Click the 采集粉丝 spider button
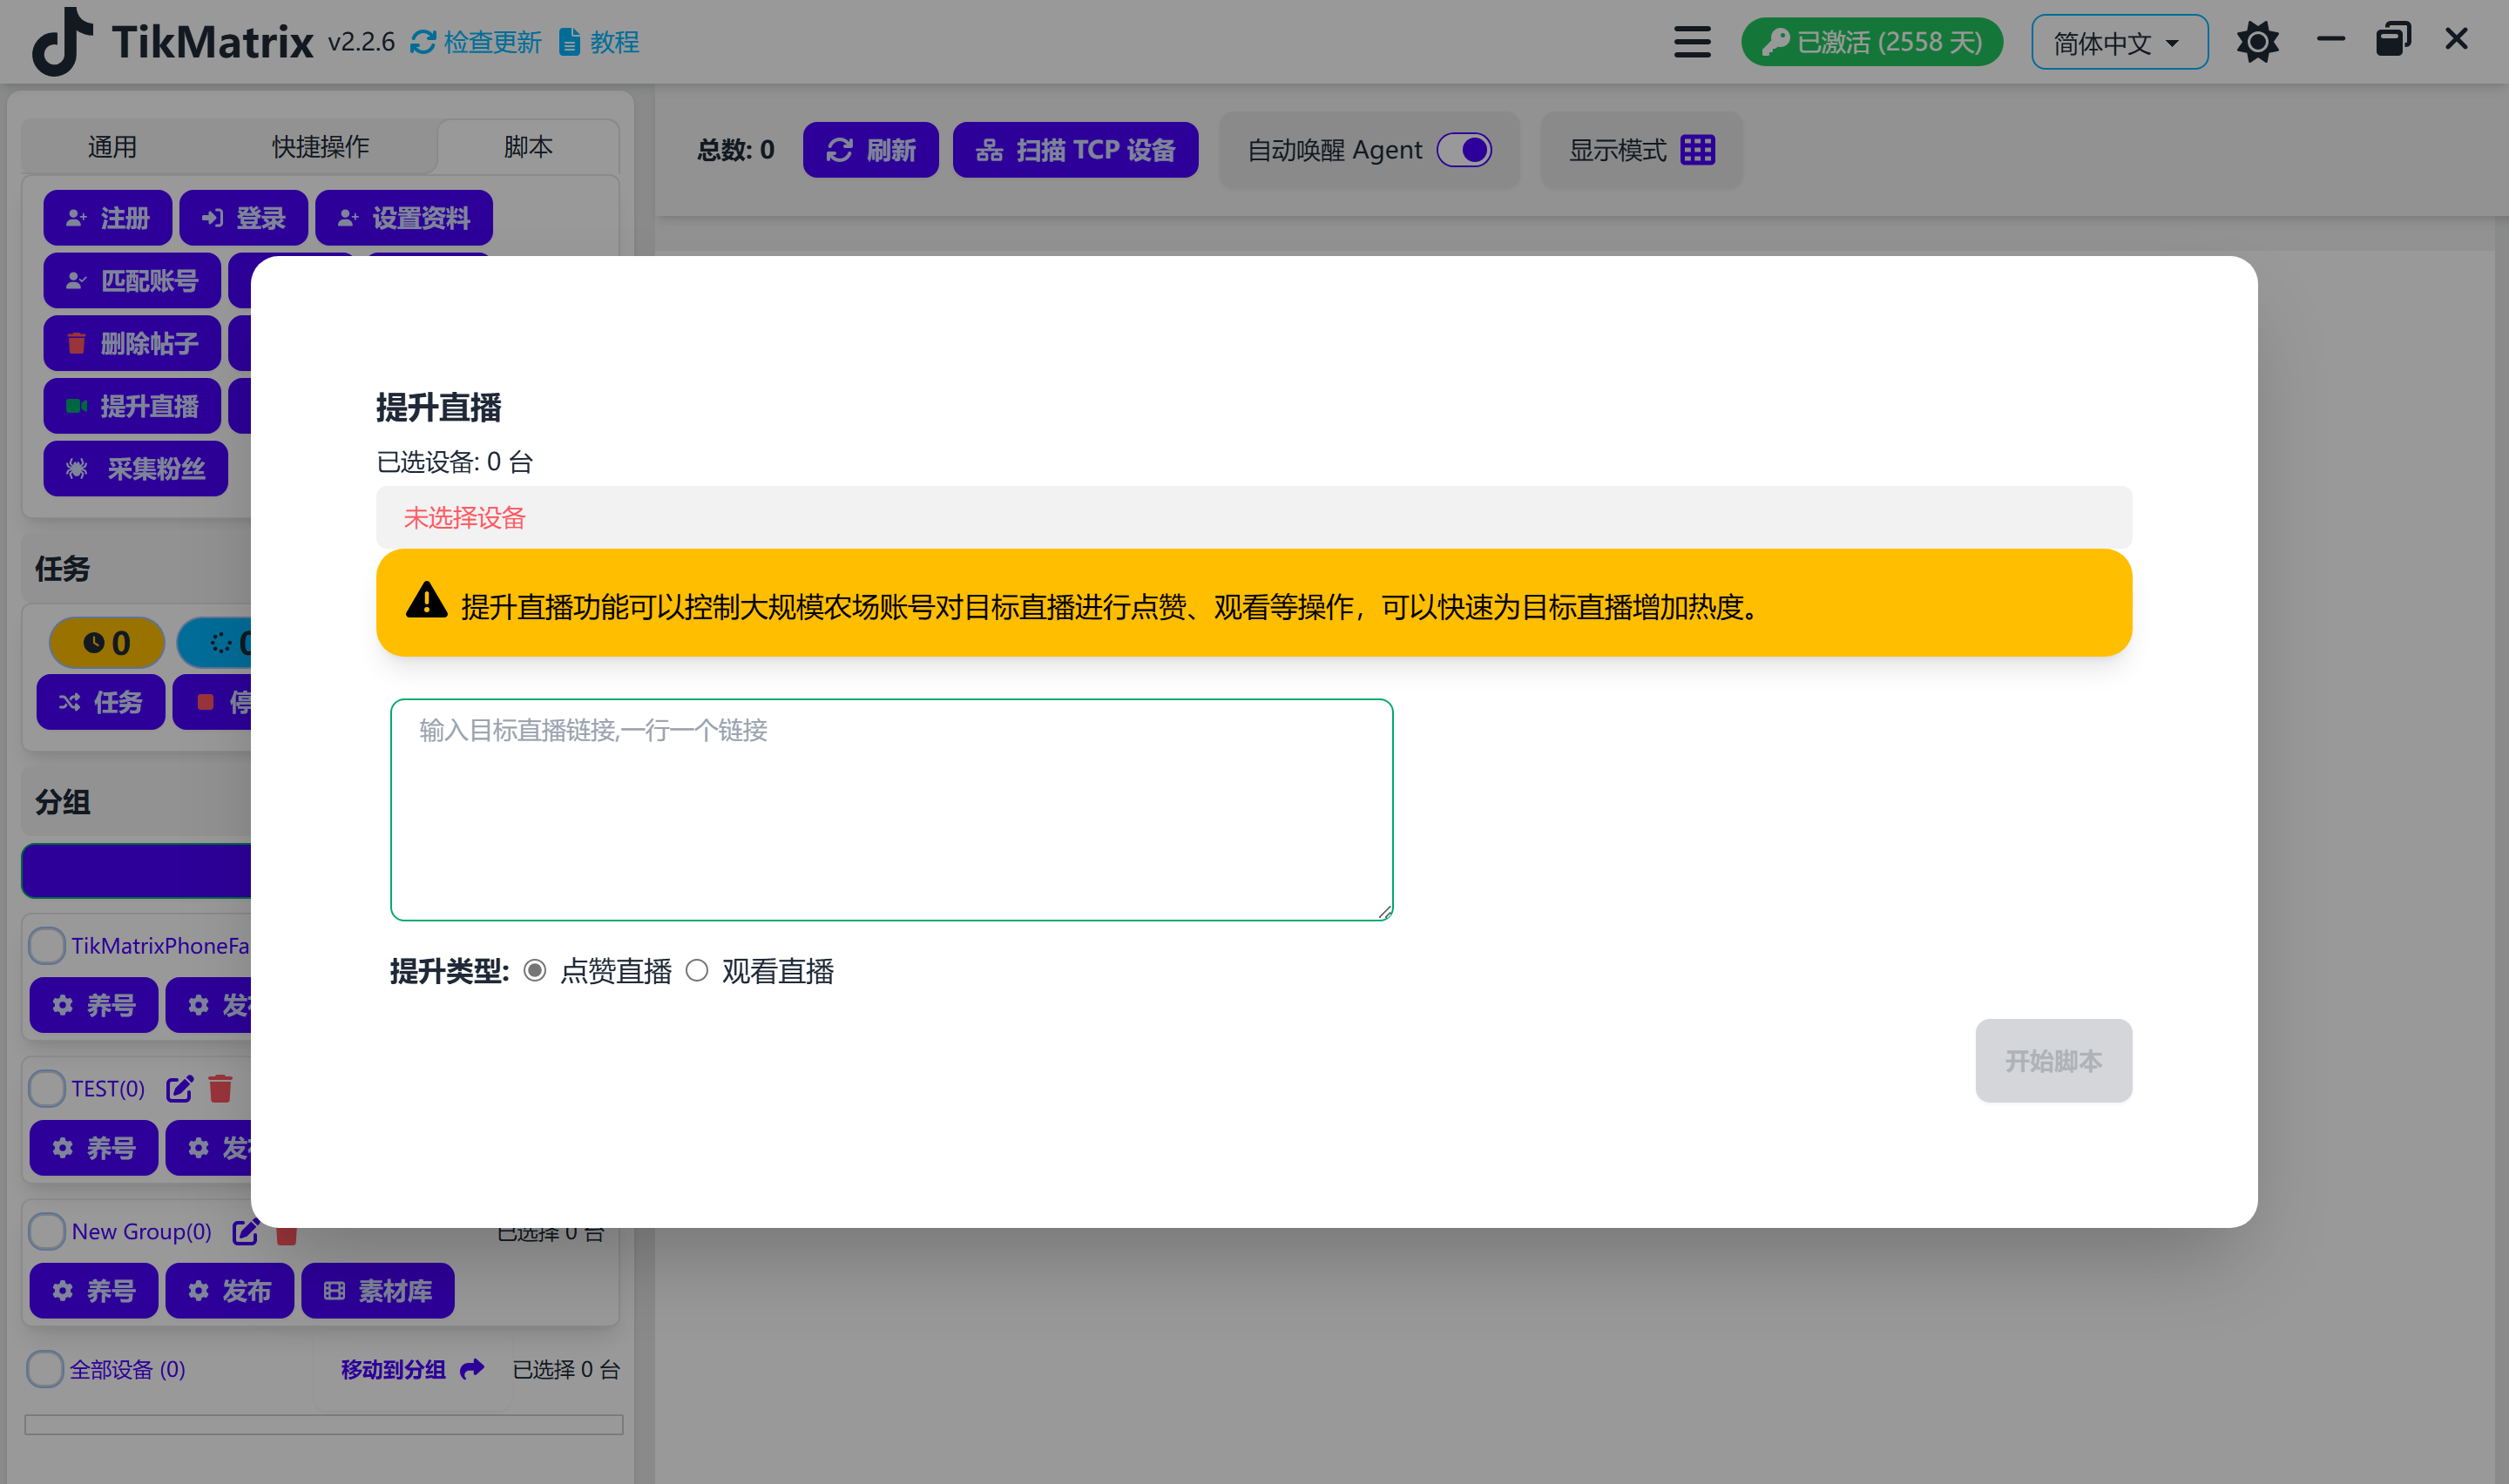2509x1484 pixels. [x=136, y=469]
